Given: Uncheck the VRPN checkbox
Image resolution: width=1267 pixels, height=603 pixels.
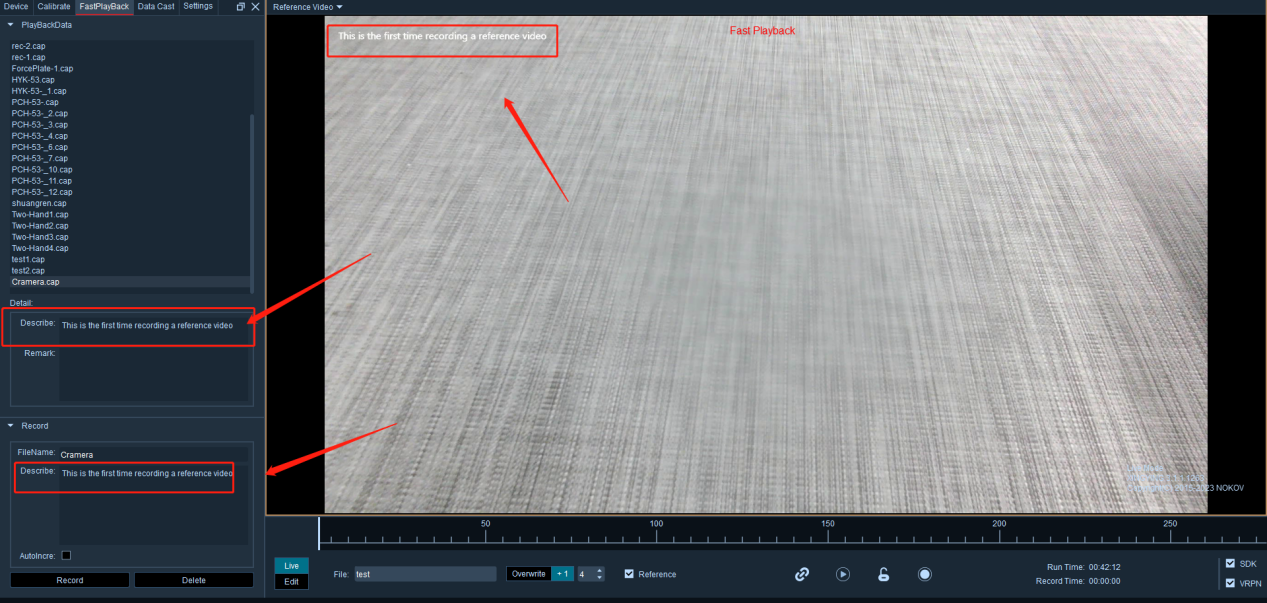Looking at the screenshot, I should click(1230, 583).
